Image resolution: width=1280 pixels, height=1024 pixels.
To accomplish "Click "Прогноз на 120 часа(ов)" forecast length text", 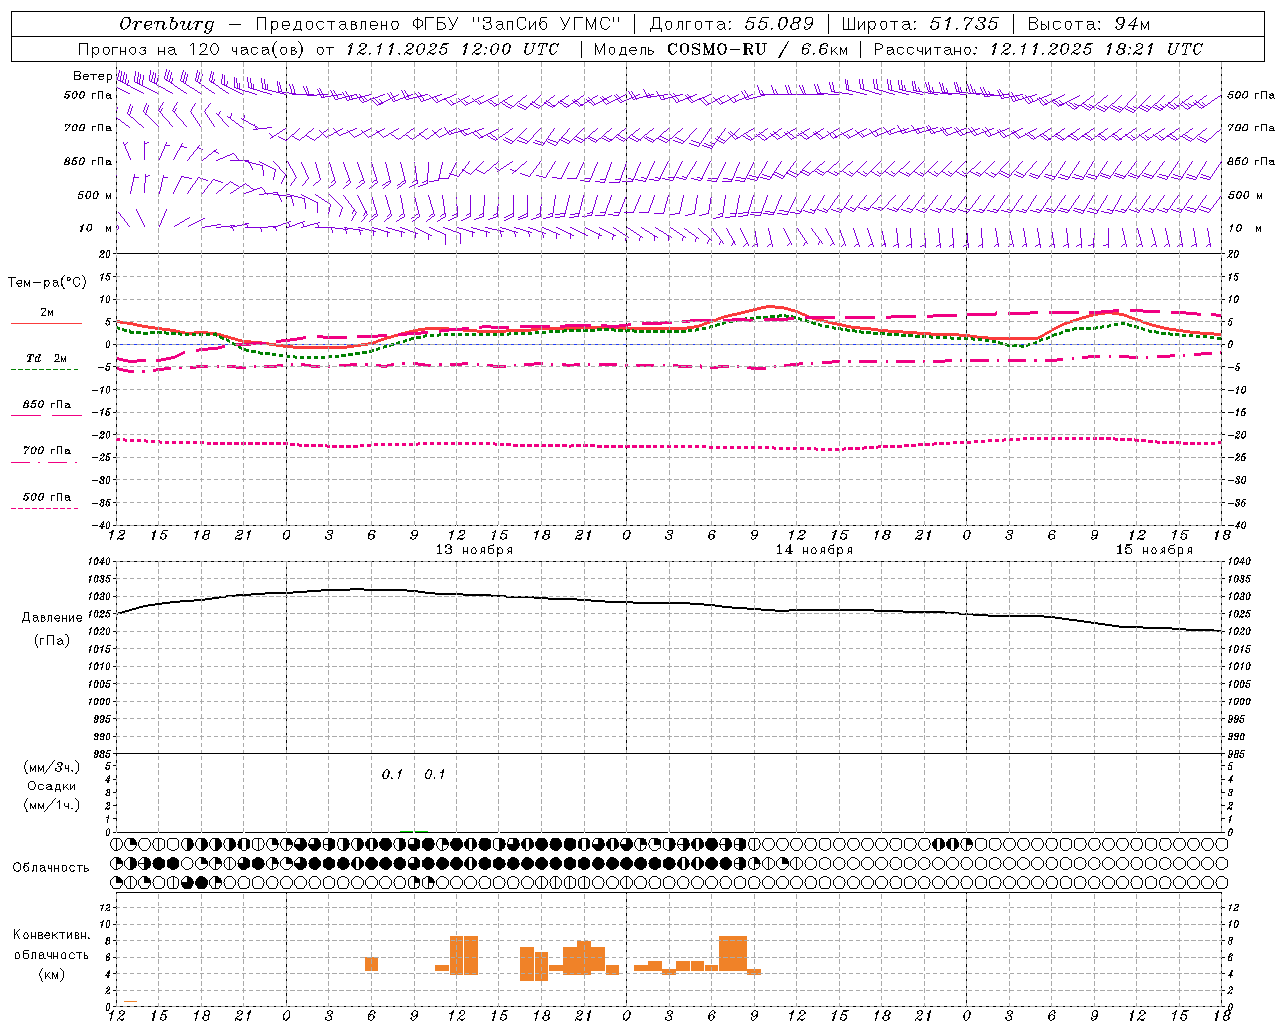I will 192,49.
